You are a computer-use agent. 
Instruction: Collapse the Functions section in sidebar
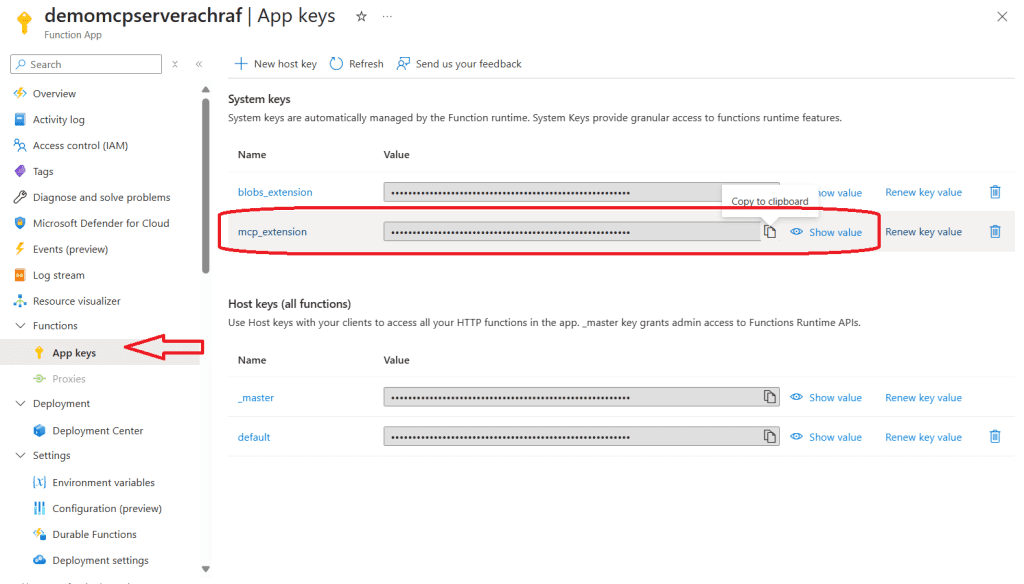tap(20, 326)
